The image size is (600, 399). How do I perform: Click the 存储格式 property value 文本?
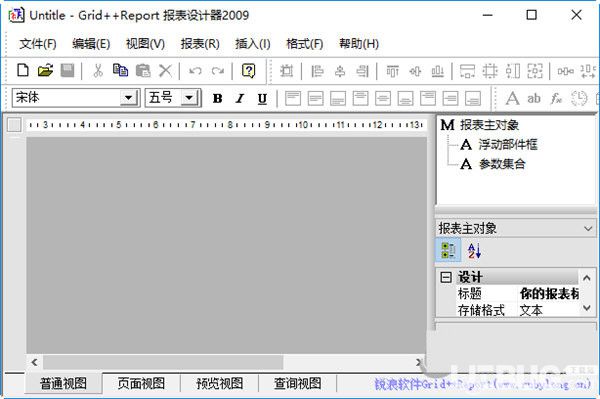pos(549,310)
